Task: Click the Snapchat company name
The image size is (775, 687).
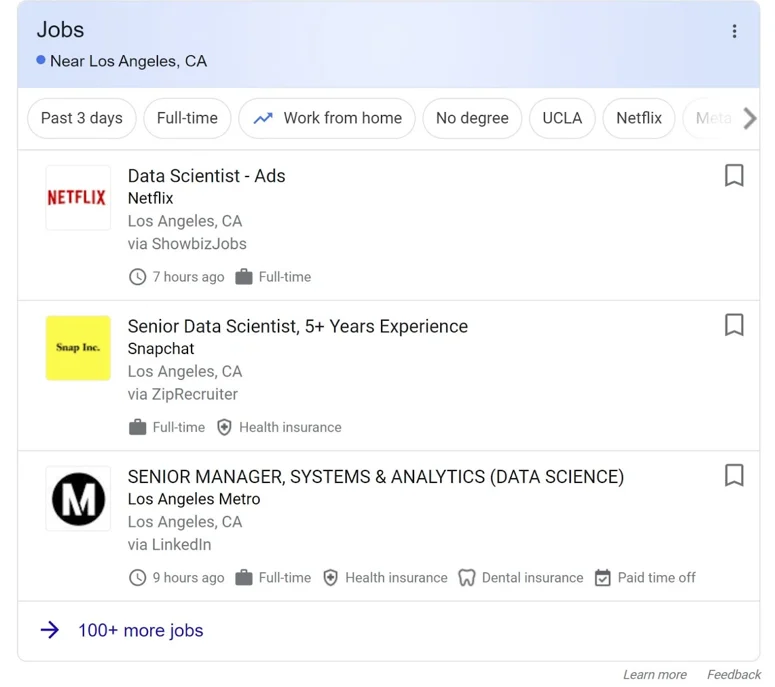Action: tap(161, 348)
